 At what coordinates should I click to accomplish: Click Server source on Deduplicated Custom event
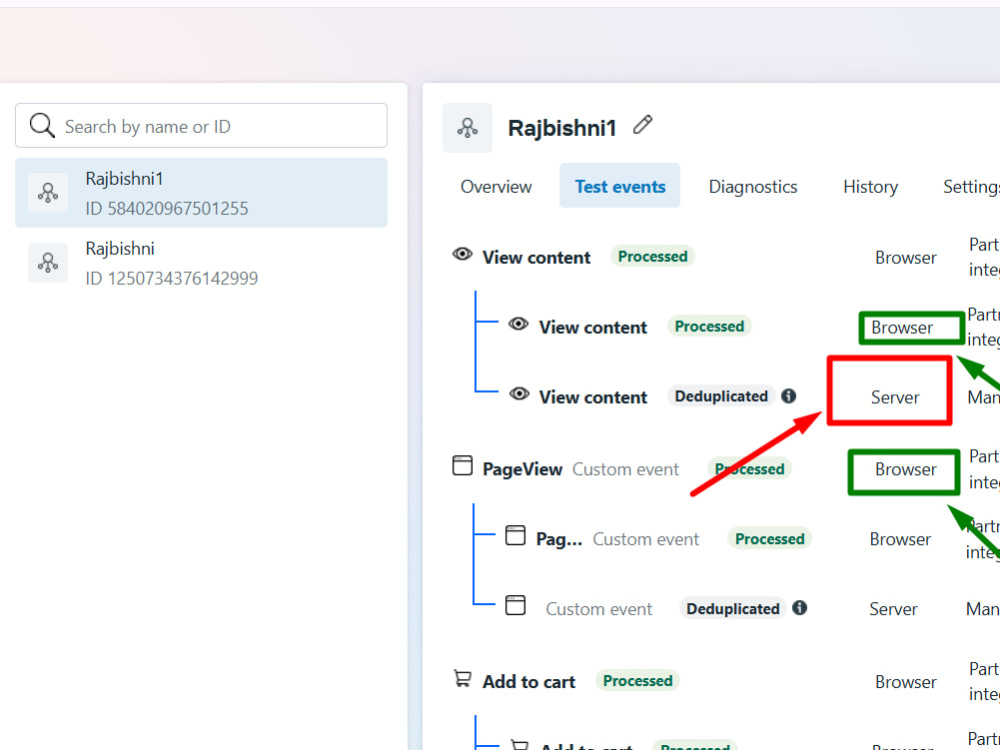point(893,609)
